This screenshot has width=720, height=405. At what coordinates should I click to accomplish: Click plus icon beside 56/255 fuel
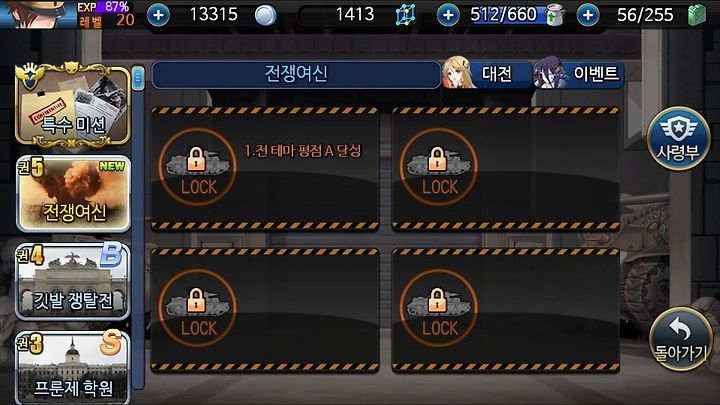588,15
